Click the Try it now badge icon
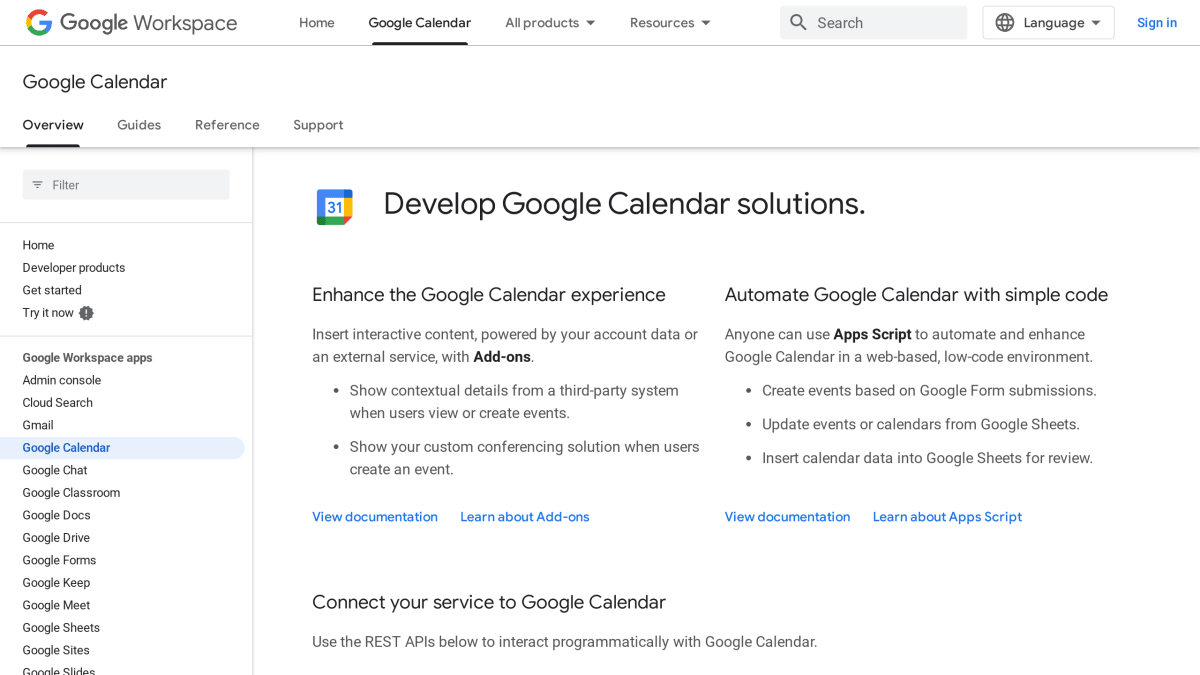Viewport: 1200px width, 675px height. click(87, 313)
